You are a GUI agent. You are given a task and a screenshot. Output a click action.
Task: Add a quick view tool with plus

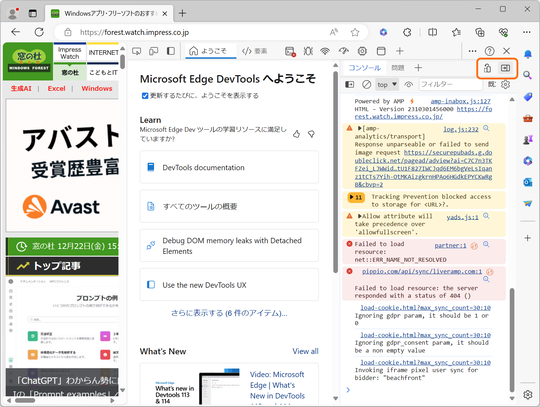click(x=418, y=68)
